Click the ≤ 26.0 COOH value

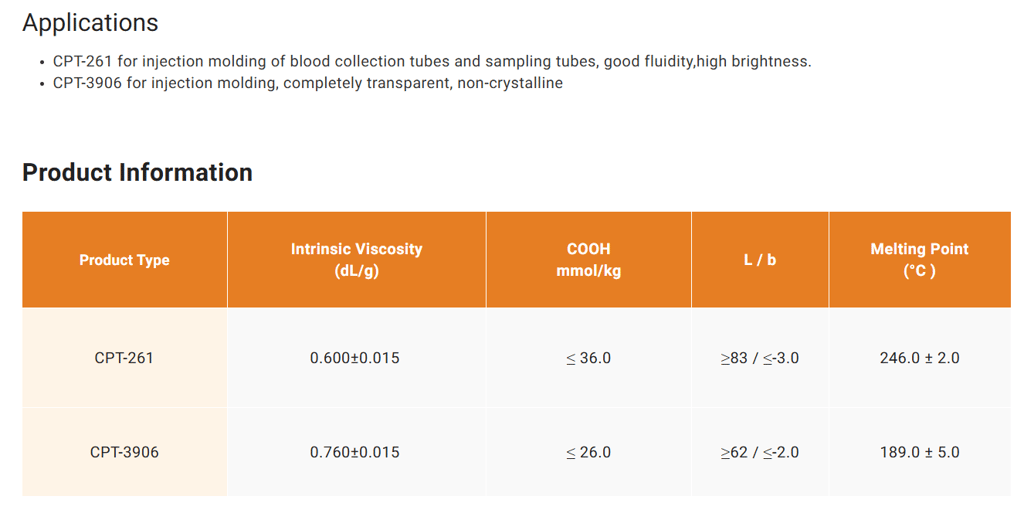tap(588, 452)
